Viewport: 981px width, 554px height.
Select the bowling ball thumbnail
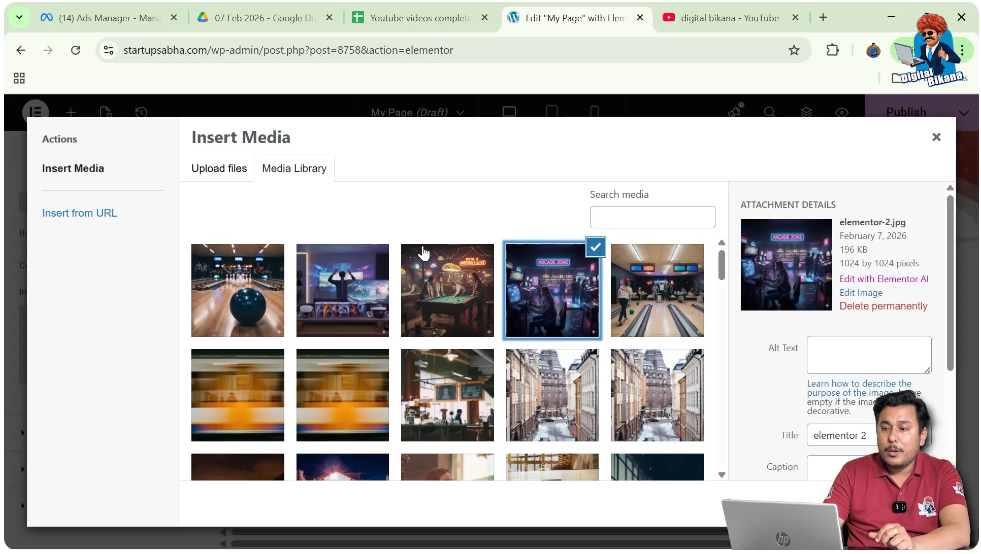(x=238, y=290)
